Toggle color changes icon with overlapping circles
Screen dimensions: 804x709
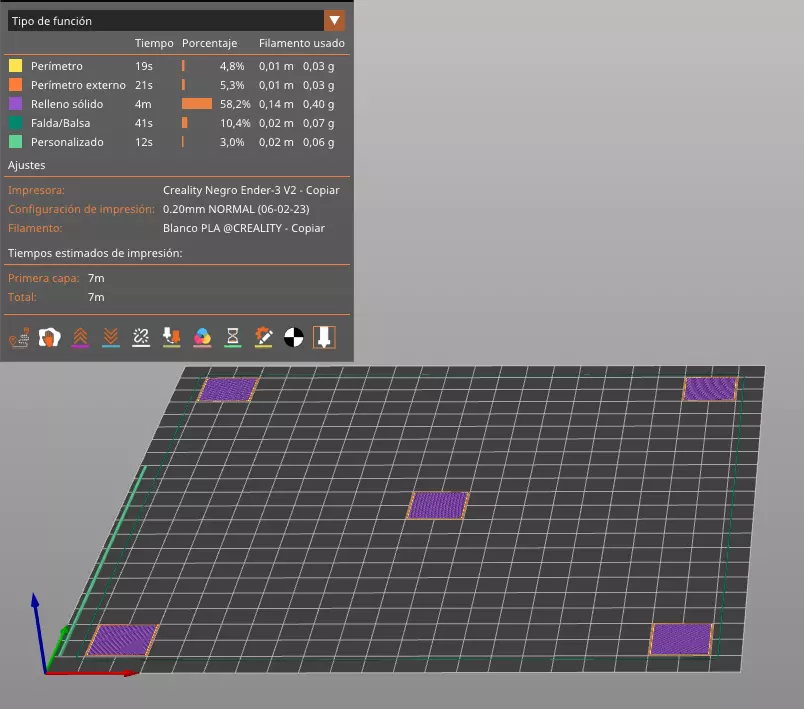(x=202, y=338)
